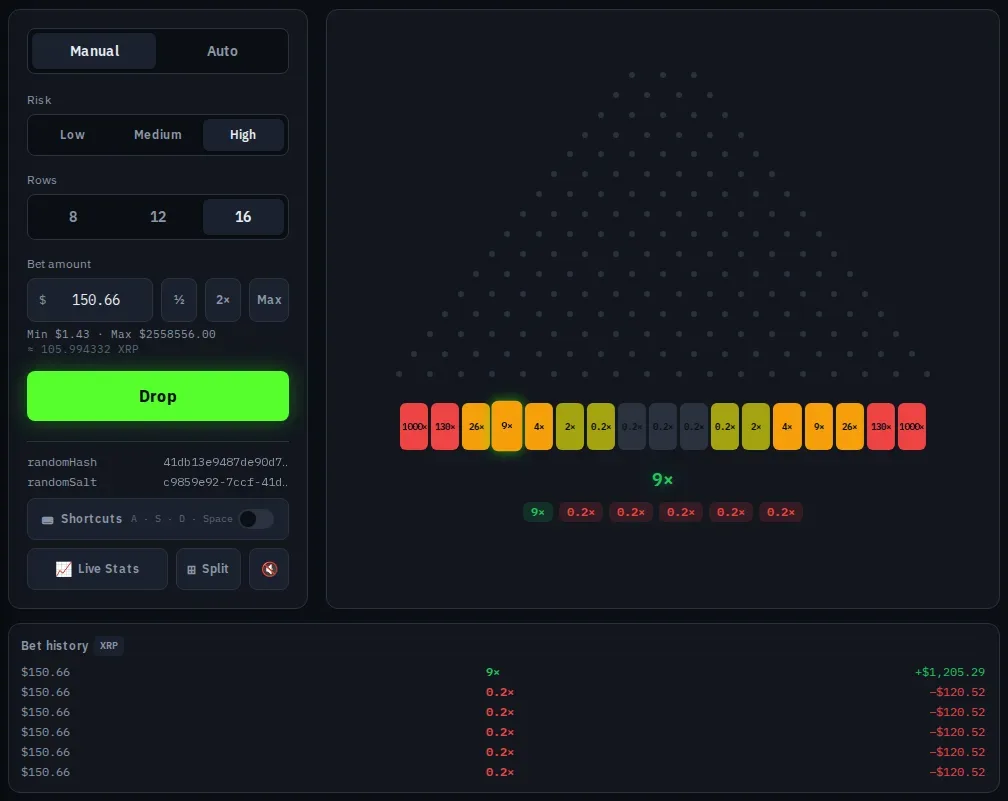
Task: Click the large green 9× result under the buckets
Action: click(x=662, y=480)
